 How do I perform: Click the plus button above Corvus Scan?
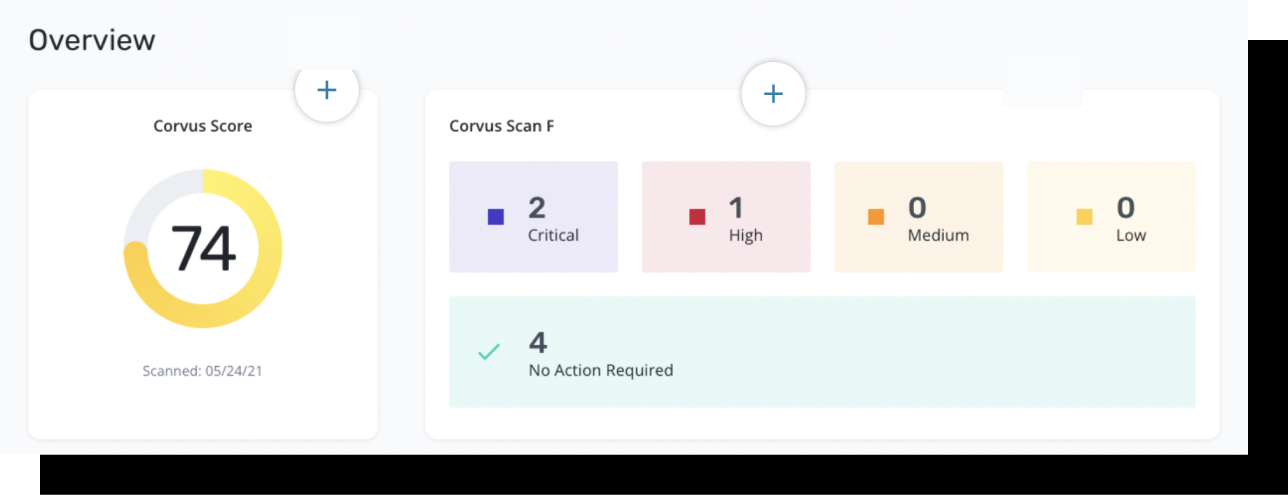(773, 94)
